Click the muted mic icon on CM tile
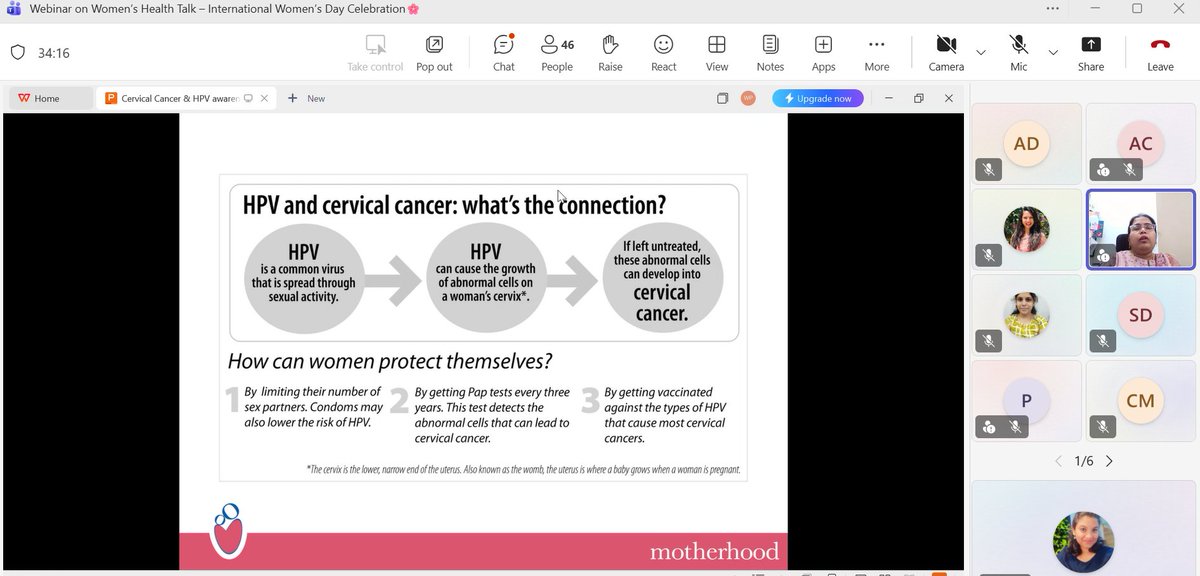Image resolution: width=1200 pixels, height=576 pixels. tap(1103, 427)
